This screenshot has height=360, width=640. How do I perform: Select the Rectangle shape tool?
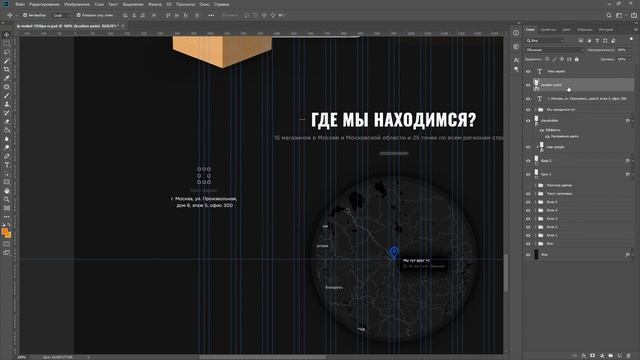tap(7, 182)
